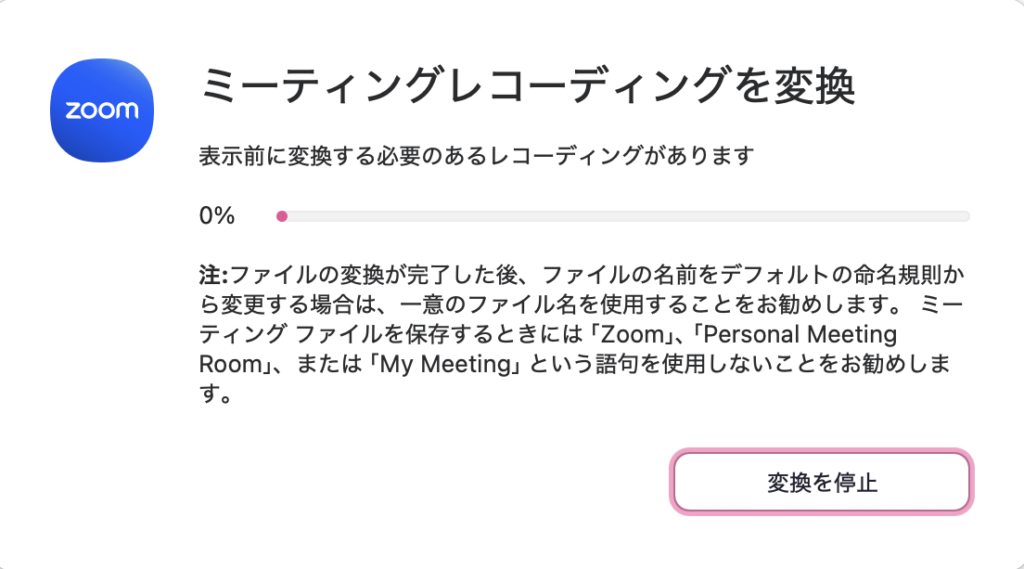Screen dimensions: 1024x569
Task: Click the subtitle 表示前に変換する必要のあるレコーディングがあります
Action: (x=475, y=156)
